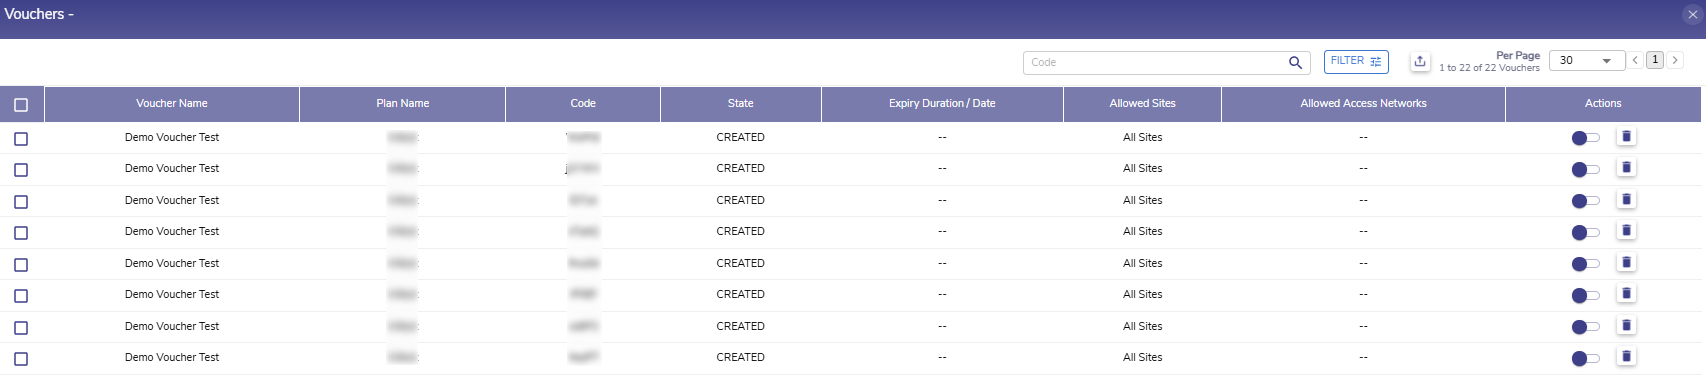Select page 1 in the pagination
The width and height of the screenshot is (1706, 375).
[x=1655, y=60]
